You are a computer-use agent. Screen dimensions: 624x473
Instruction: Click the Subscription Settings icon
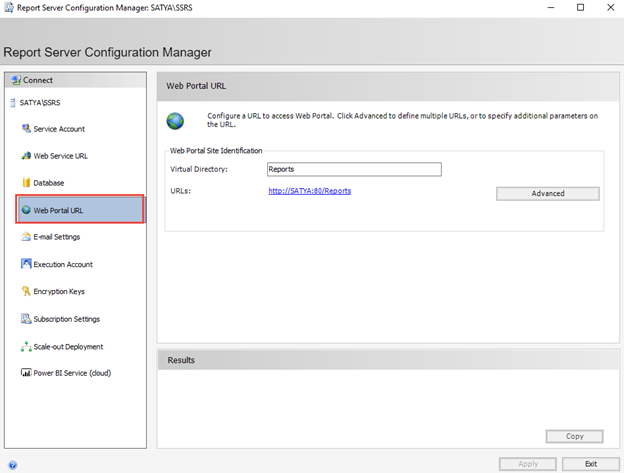point(26,319)
